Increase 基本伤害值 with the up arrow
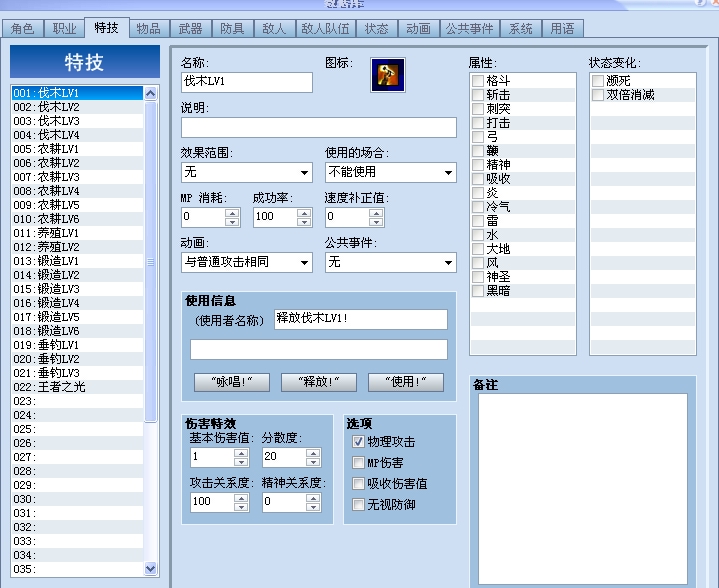 (241, 453)
